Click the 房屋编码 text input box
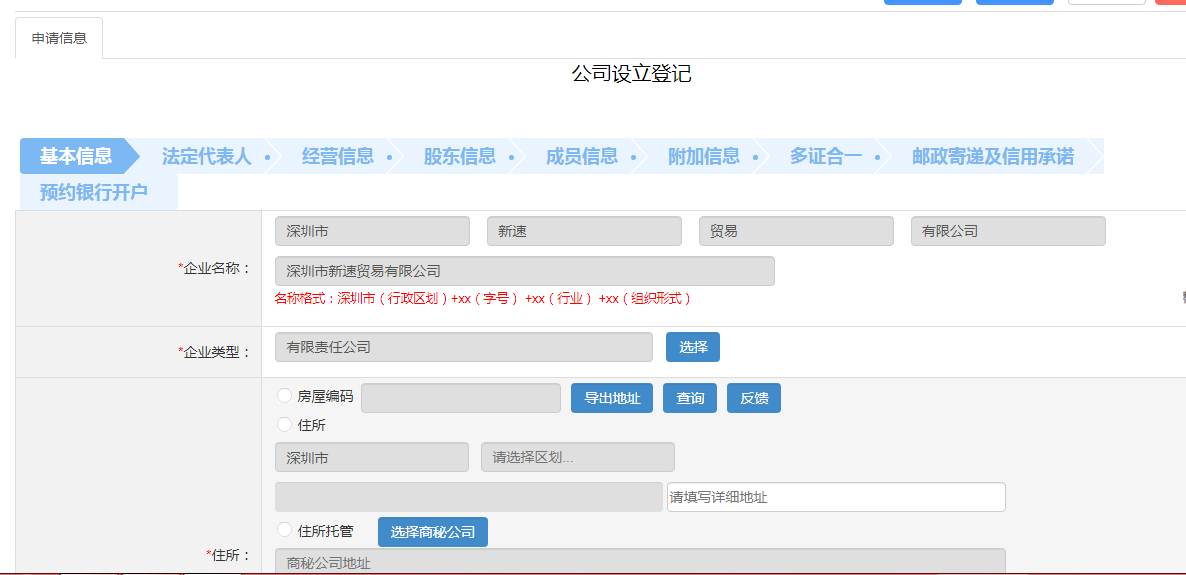Viewport: 1186px width, 575px height. click(460, 398)
